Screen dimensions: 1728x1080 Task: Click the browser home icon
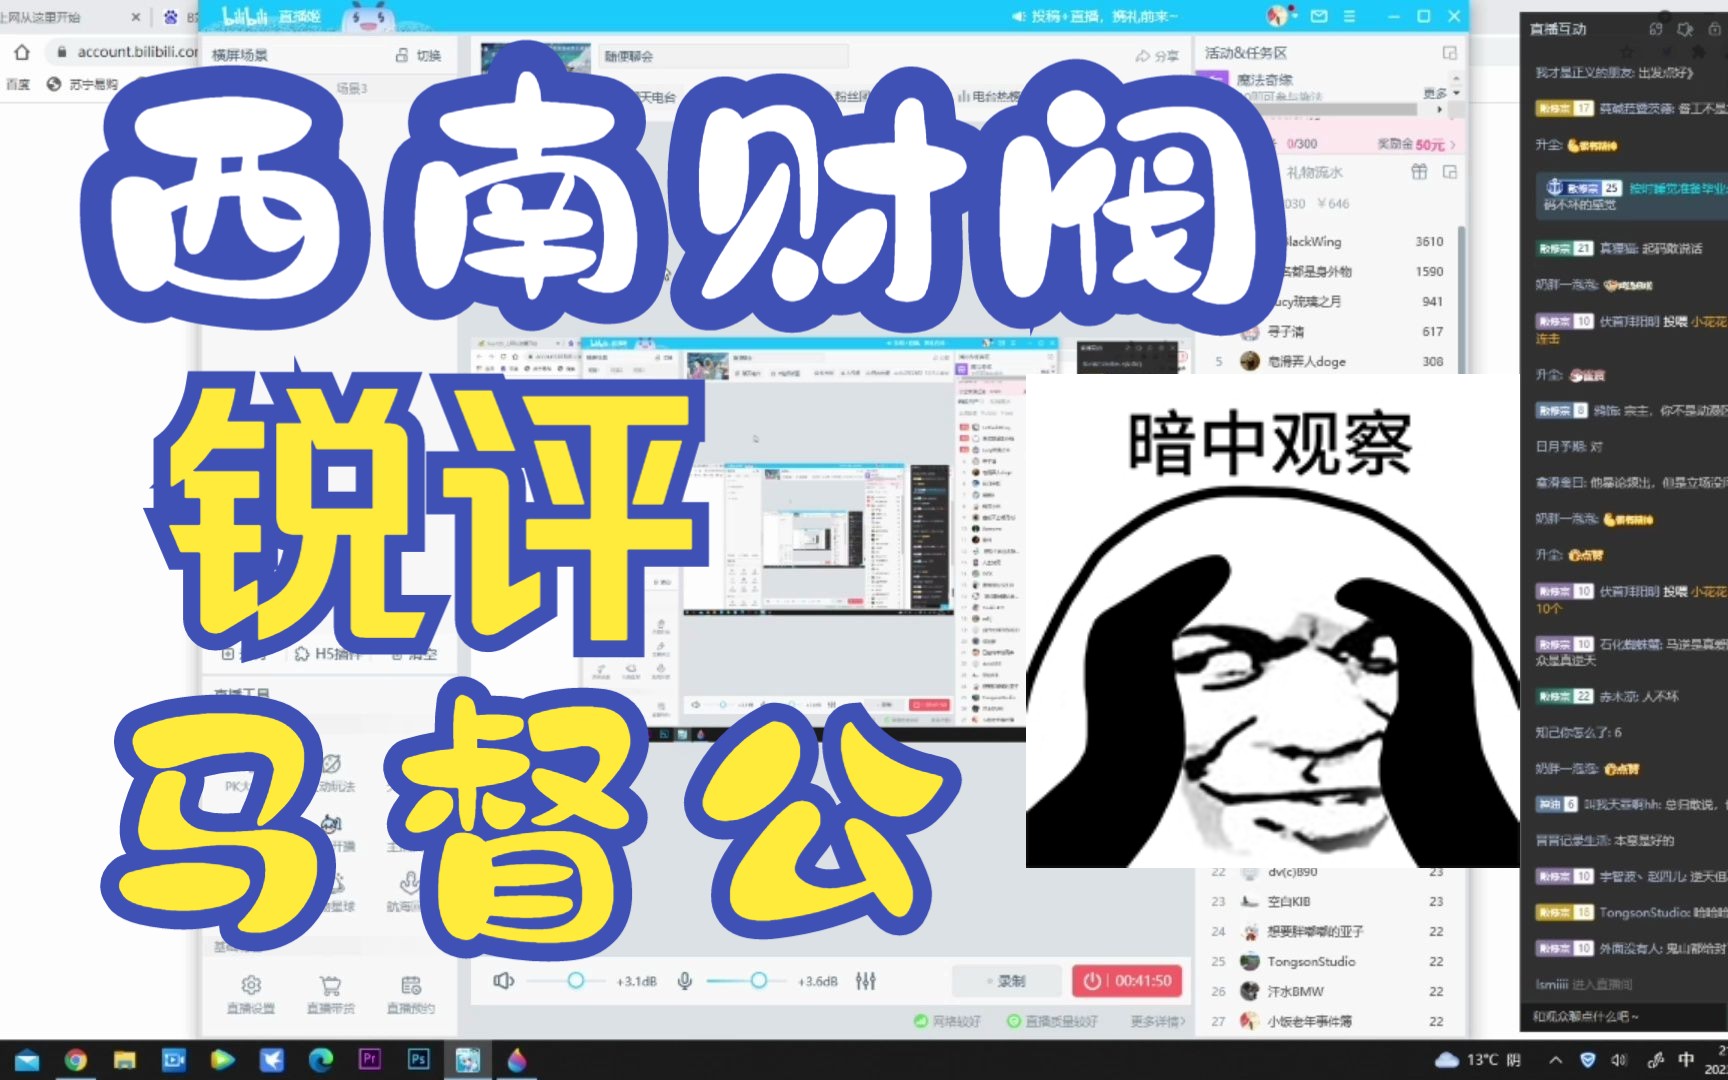pyautogui.click(x=22, y=52)
